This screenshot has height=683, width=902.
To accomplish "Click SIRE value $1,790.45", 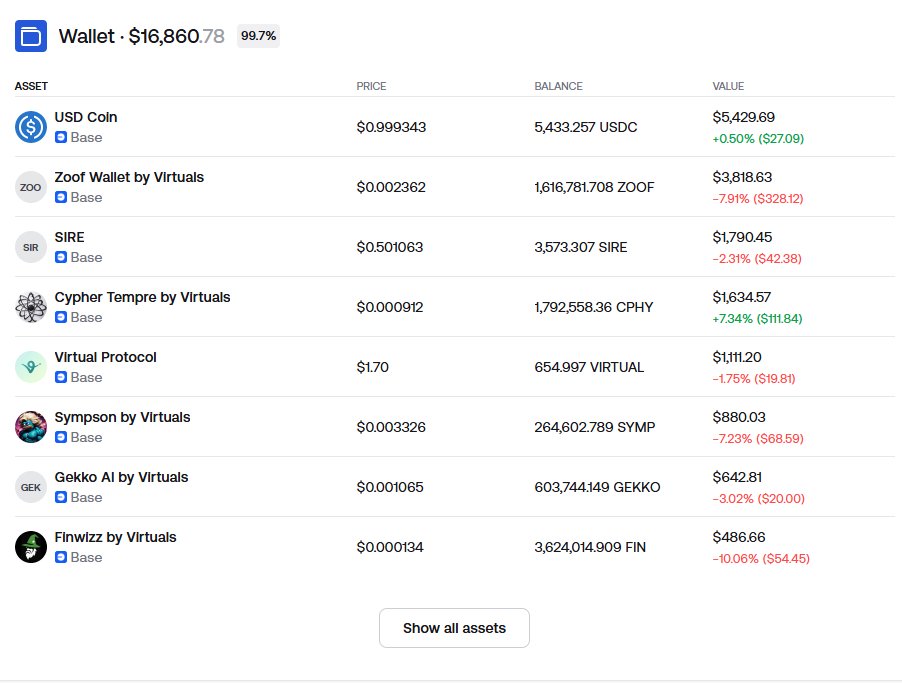I will (742, 237).
